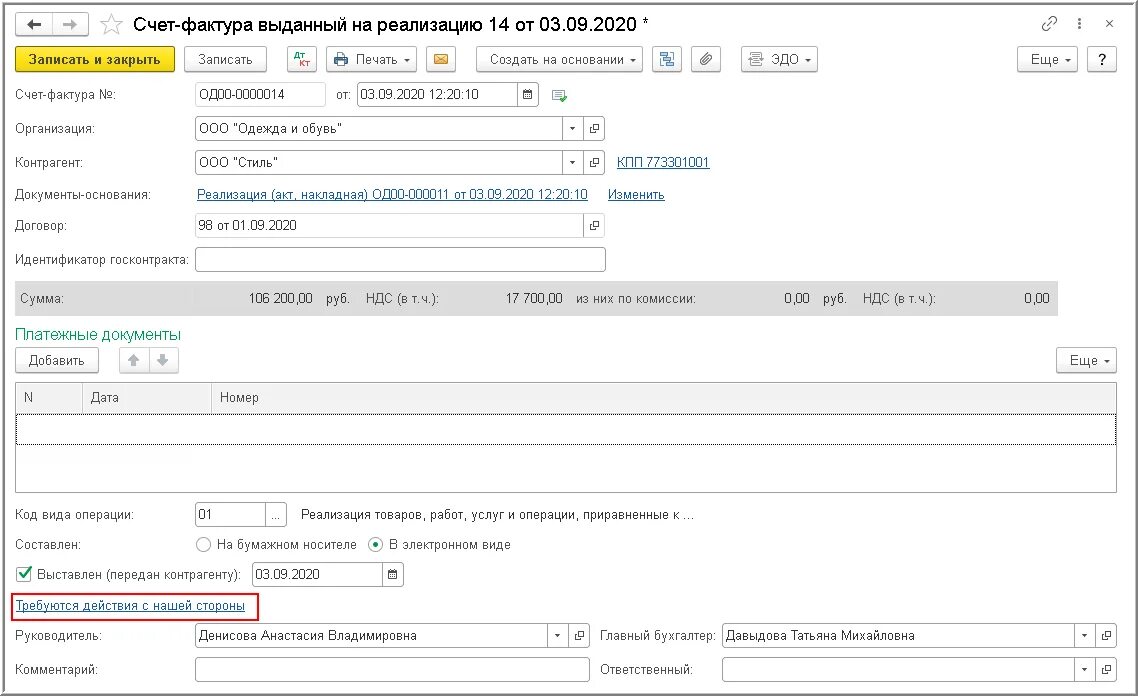The height and width of the screenshot is (696, 1138).
Task: Open Требуются действия с нашей стороны link
Action: pyautogui.click(x=131, y=606)
